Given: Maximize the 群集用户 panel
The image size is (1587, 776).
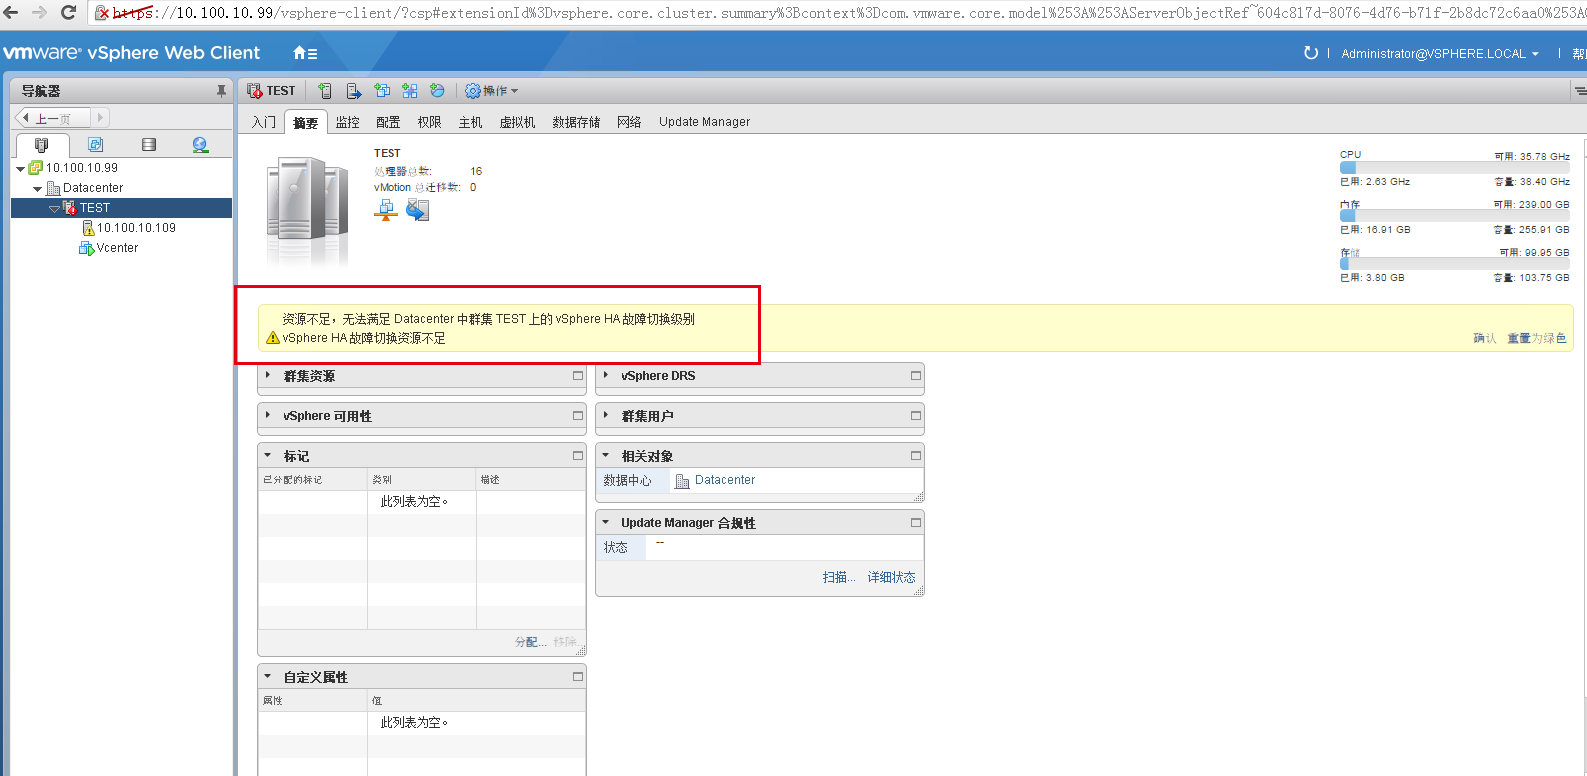Looking at the screenshot, I should click(x=915, y=416).
